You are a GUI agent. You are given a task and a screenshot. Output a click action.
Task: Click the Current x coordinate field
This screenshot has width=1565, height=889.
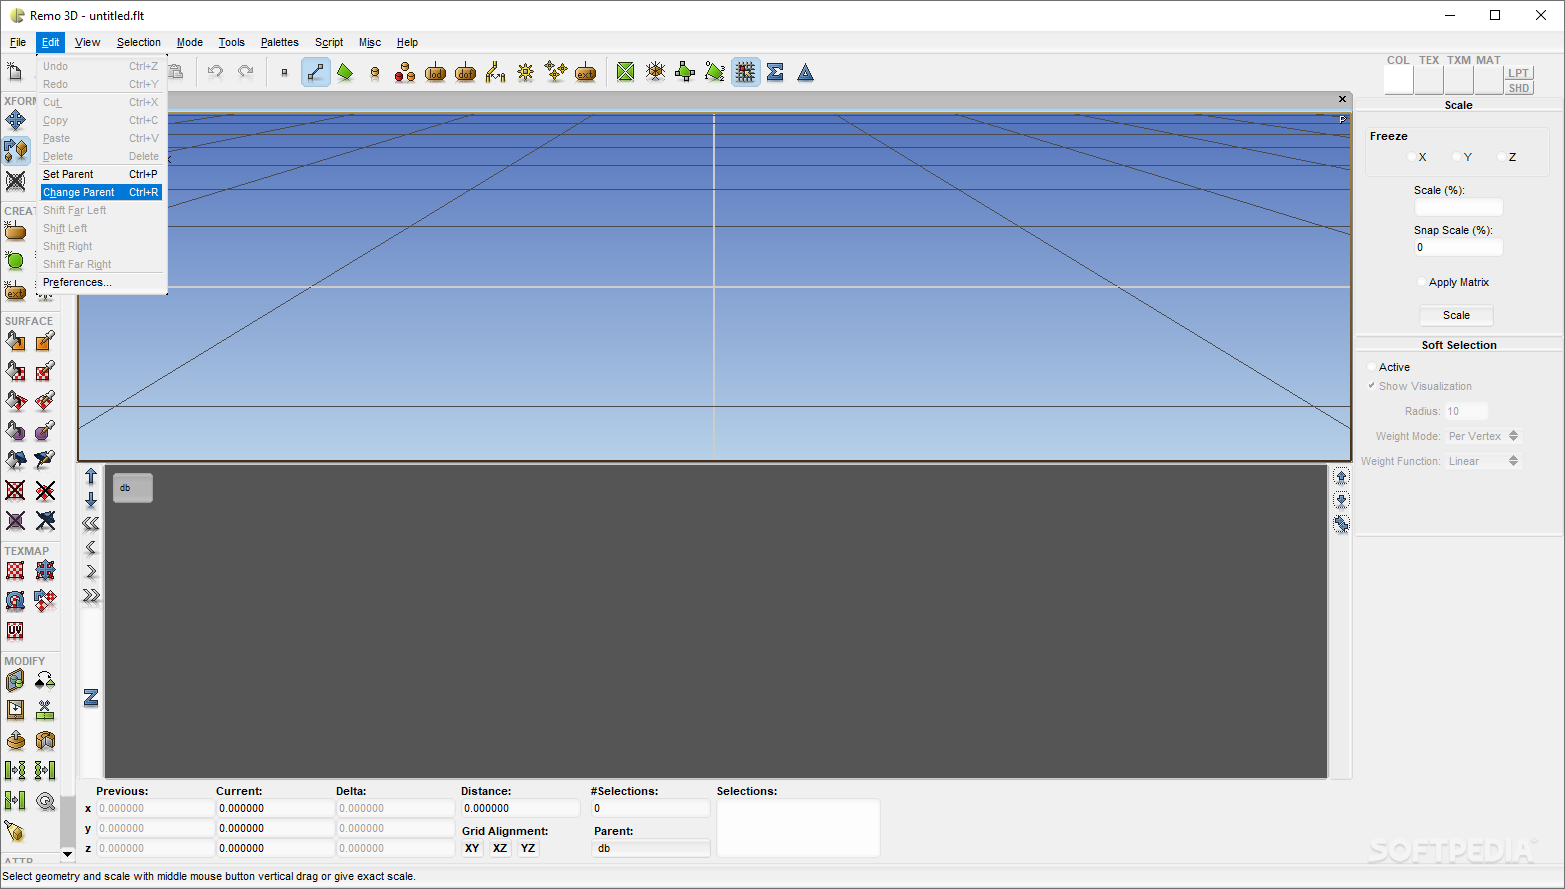point(275,808)
